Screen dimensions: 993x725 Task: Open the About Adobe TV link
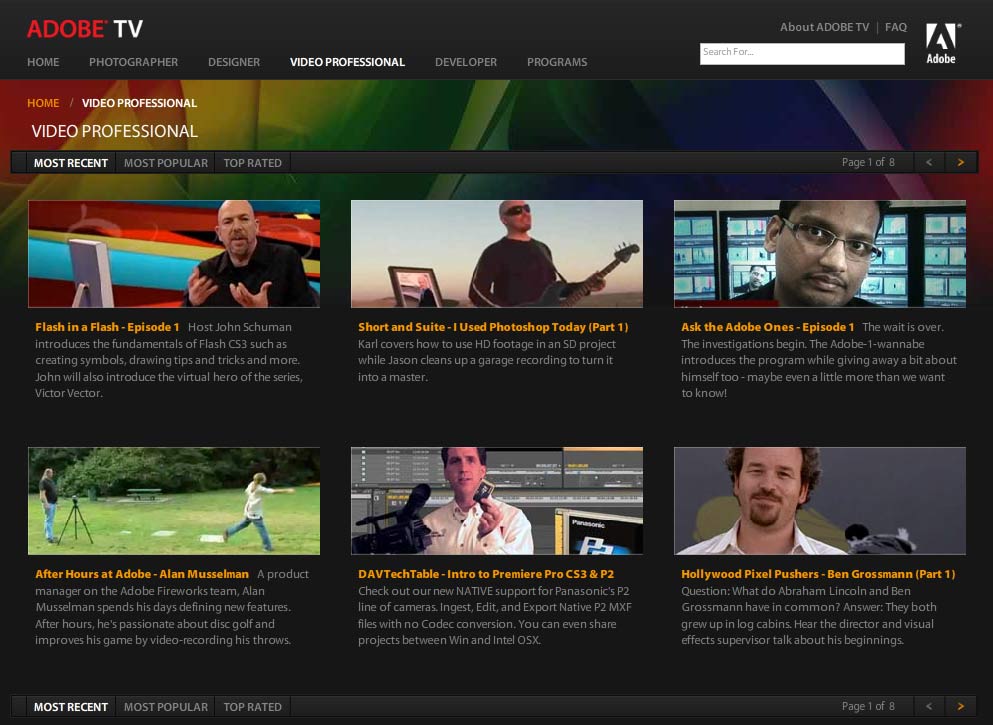[x=825, y=27]
